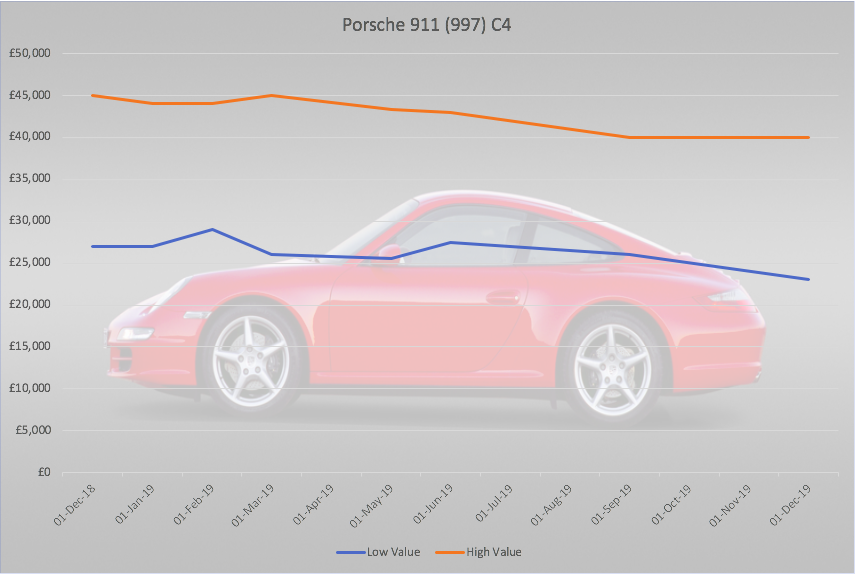Screen dimensions: 855x575
Task: Click the orange line endpoint at December 2019
Action: click(808, 137)
